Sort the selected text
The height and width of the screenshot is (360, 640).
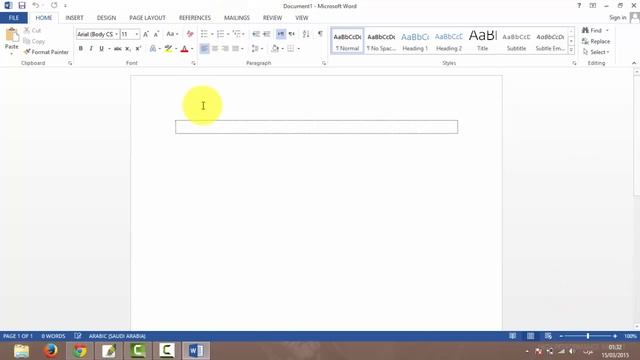(306, 34)
